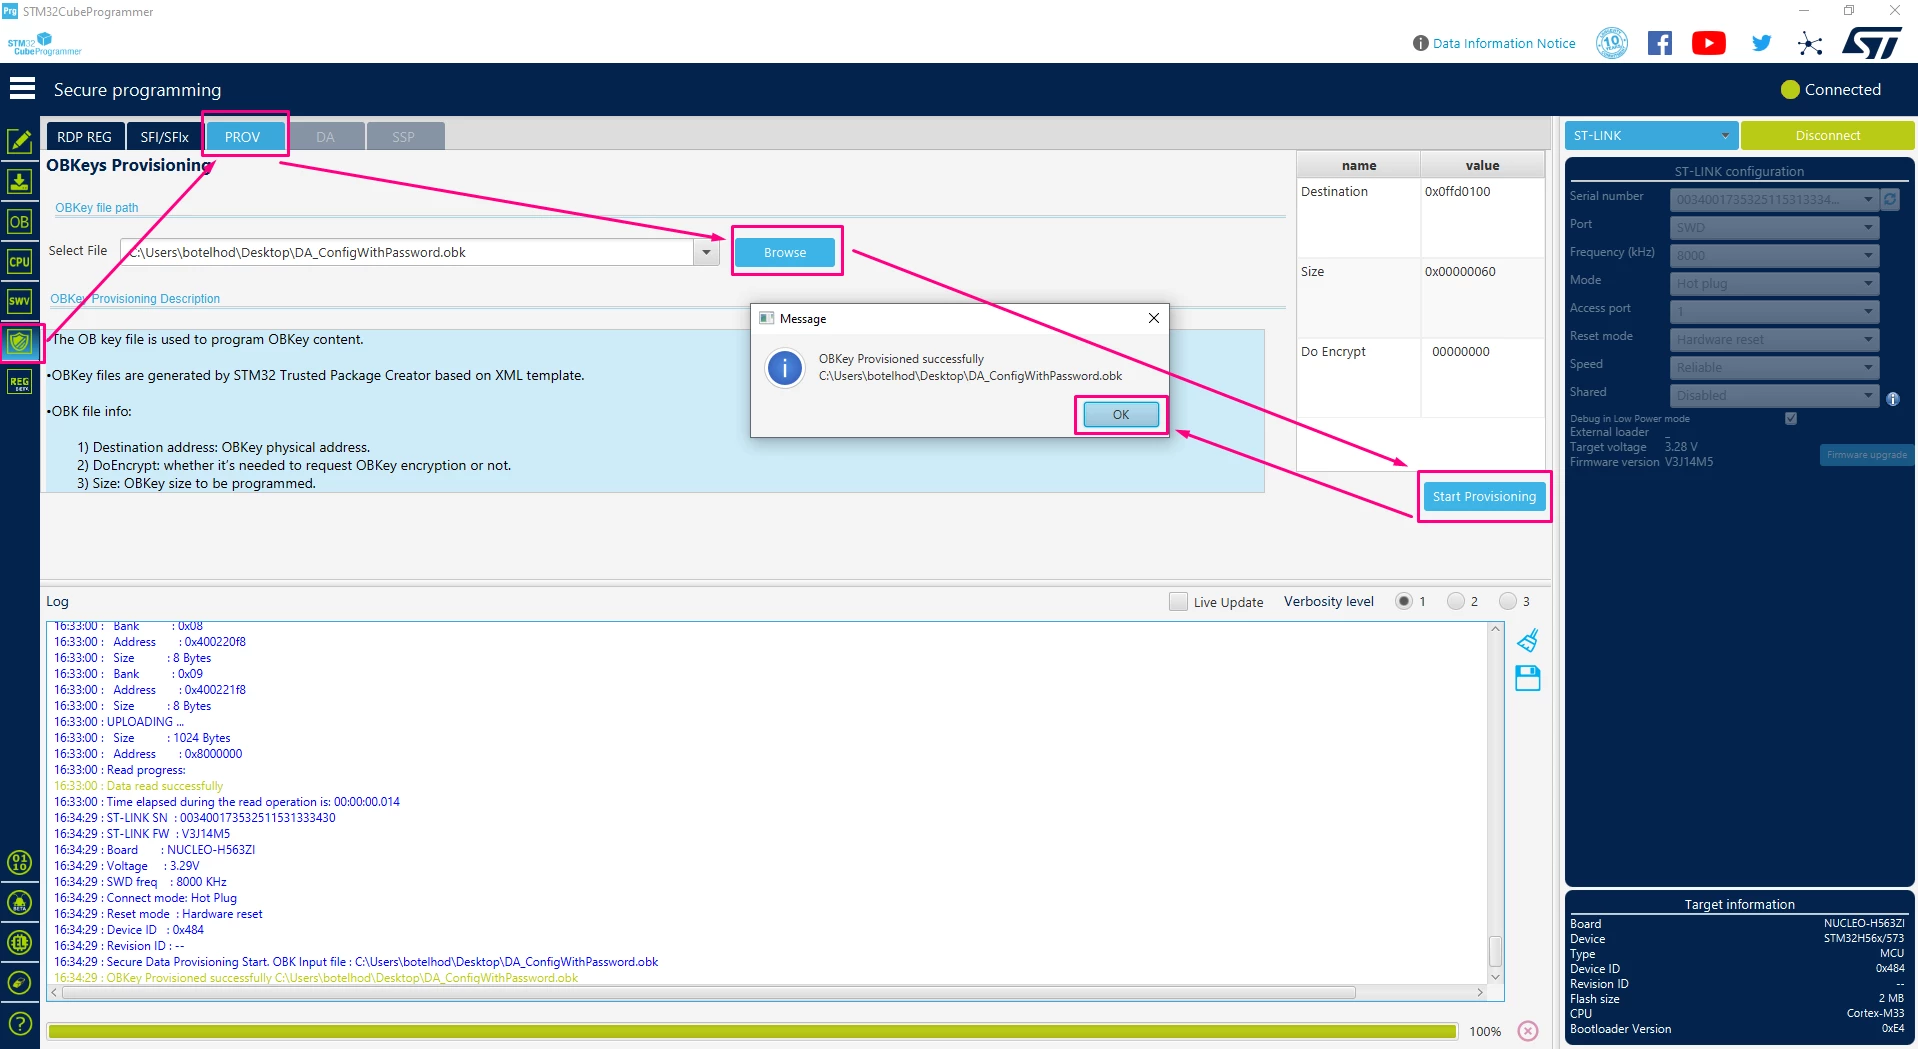
Task: Switch to the SFI/SFIx tab
Action: pos(164,136)
